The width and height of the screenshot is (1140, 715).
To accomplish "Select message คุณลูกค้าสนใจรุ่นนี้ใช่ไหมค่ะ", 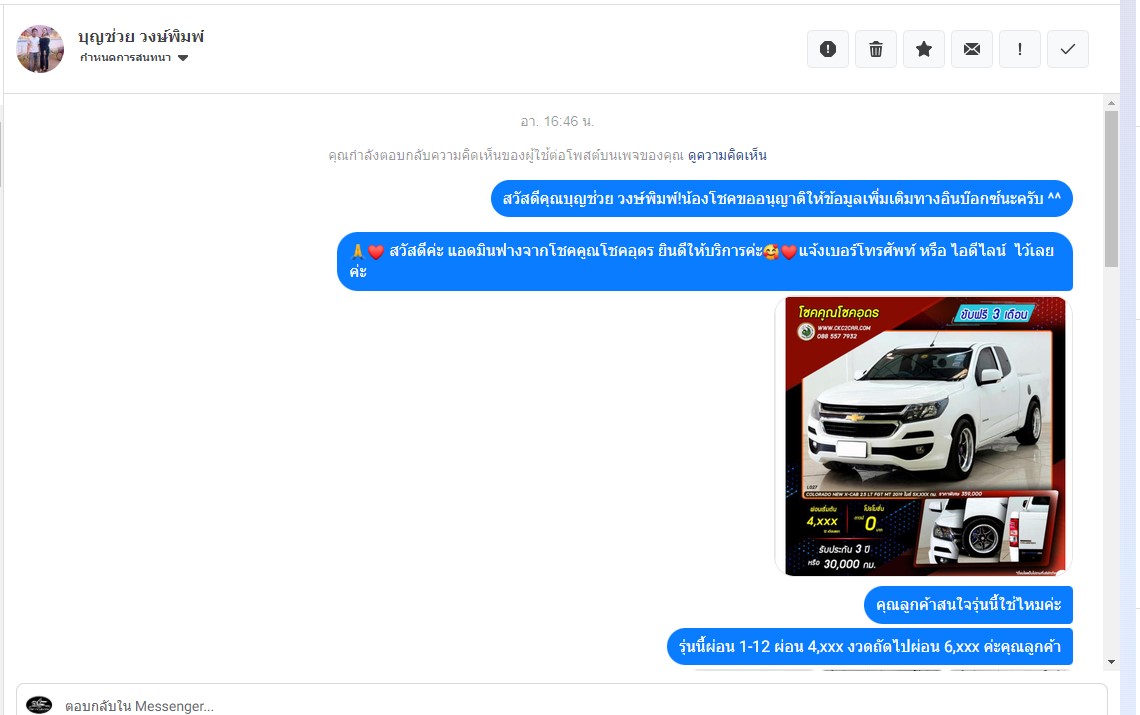I will [x=968, y=604].
